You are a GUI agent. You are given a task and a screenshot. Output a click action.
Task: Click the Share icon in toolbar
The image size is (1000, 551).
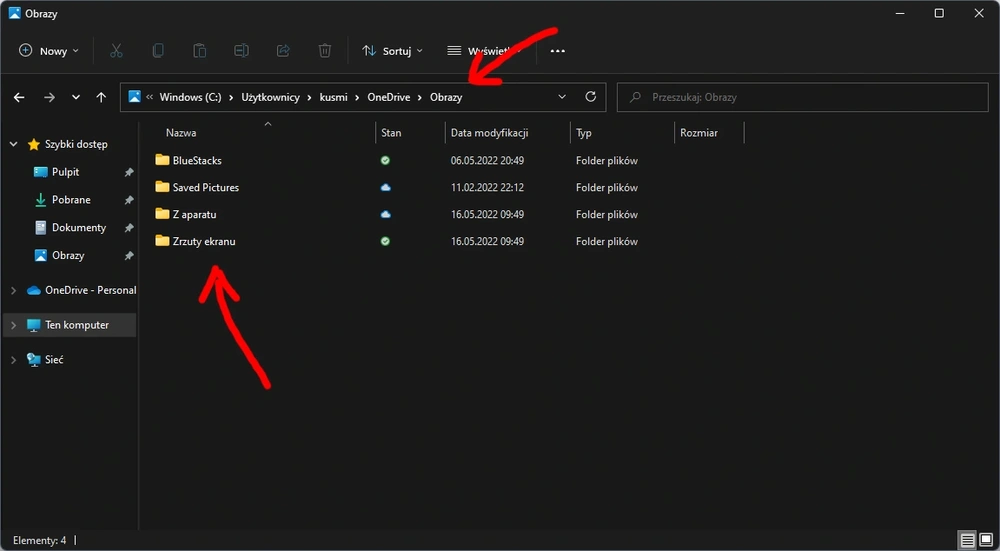(283, 51)
